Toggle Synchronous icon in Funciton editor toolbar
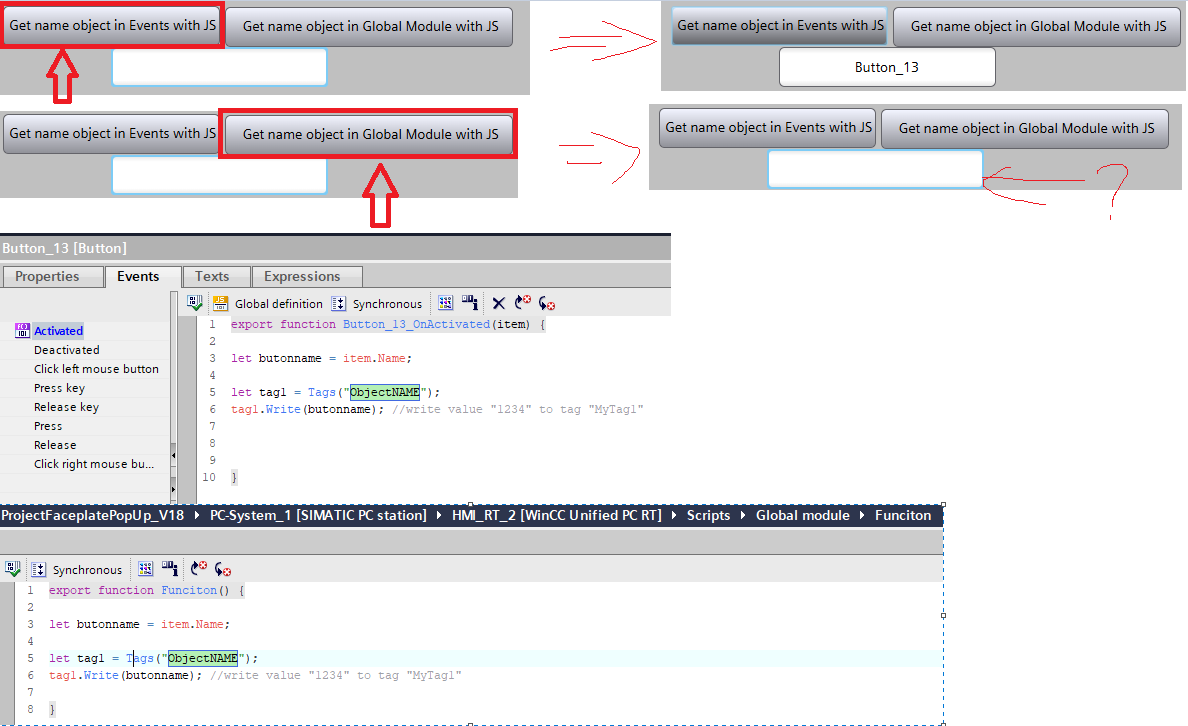The height and width of the screenshot is (726, 1188). [x=39, y=569]
